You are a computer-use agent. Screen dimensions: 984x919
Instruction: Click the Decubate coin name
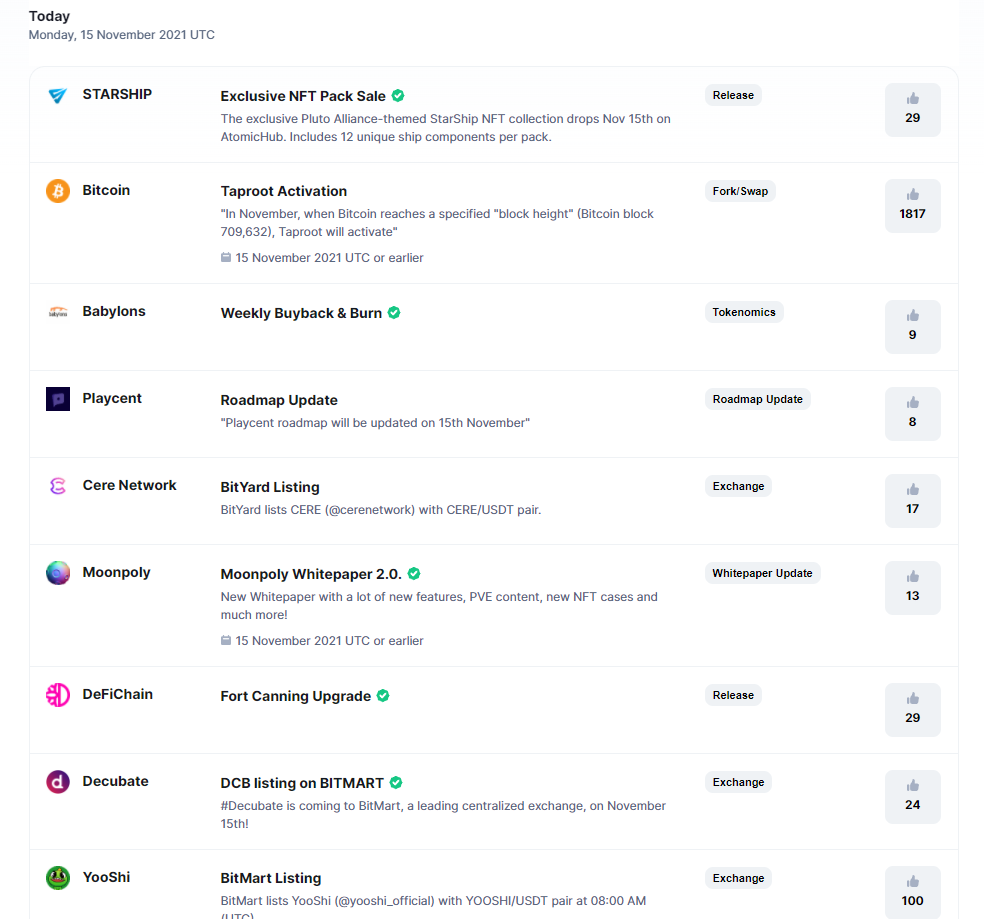[x=115, y=782]
